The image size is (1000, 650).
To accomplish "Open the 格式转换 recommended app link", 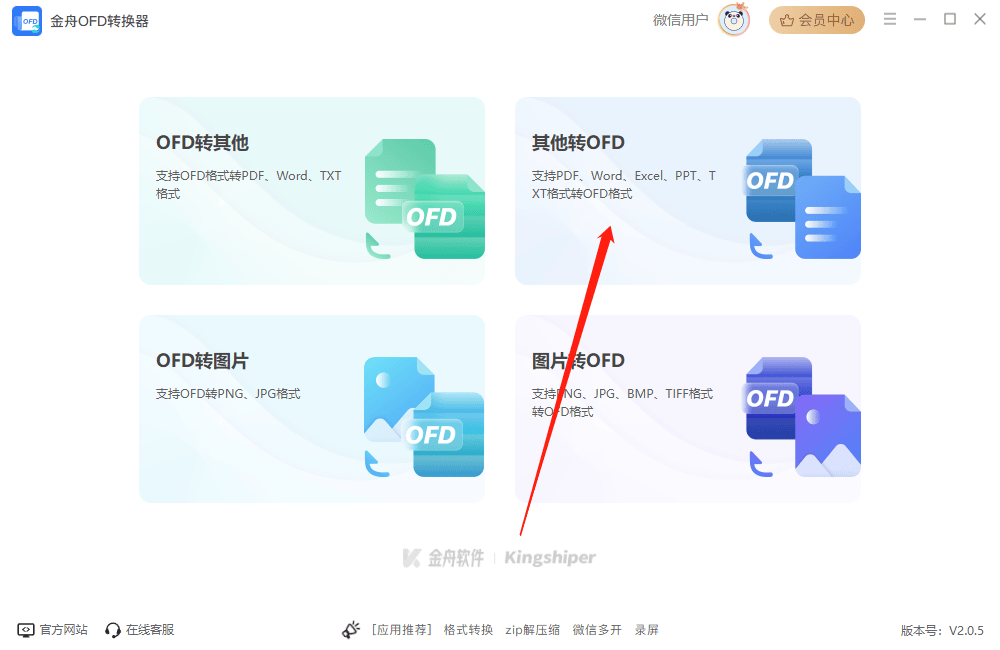I will pos(468,630).
